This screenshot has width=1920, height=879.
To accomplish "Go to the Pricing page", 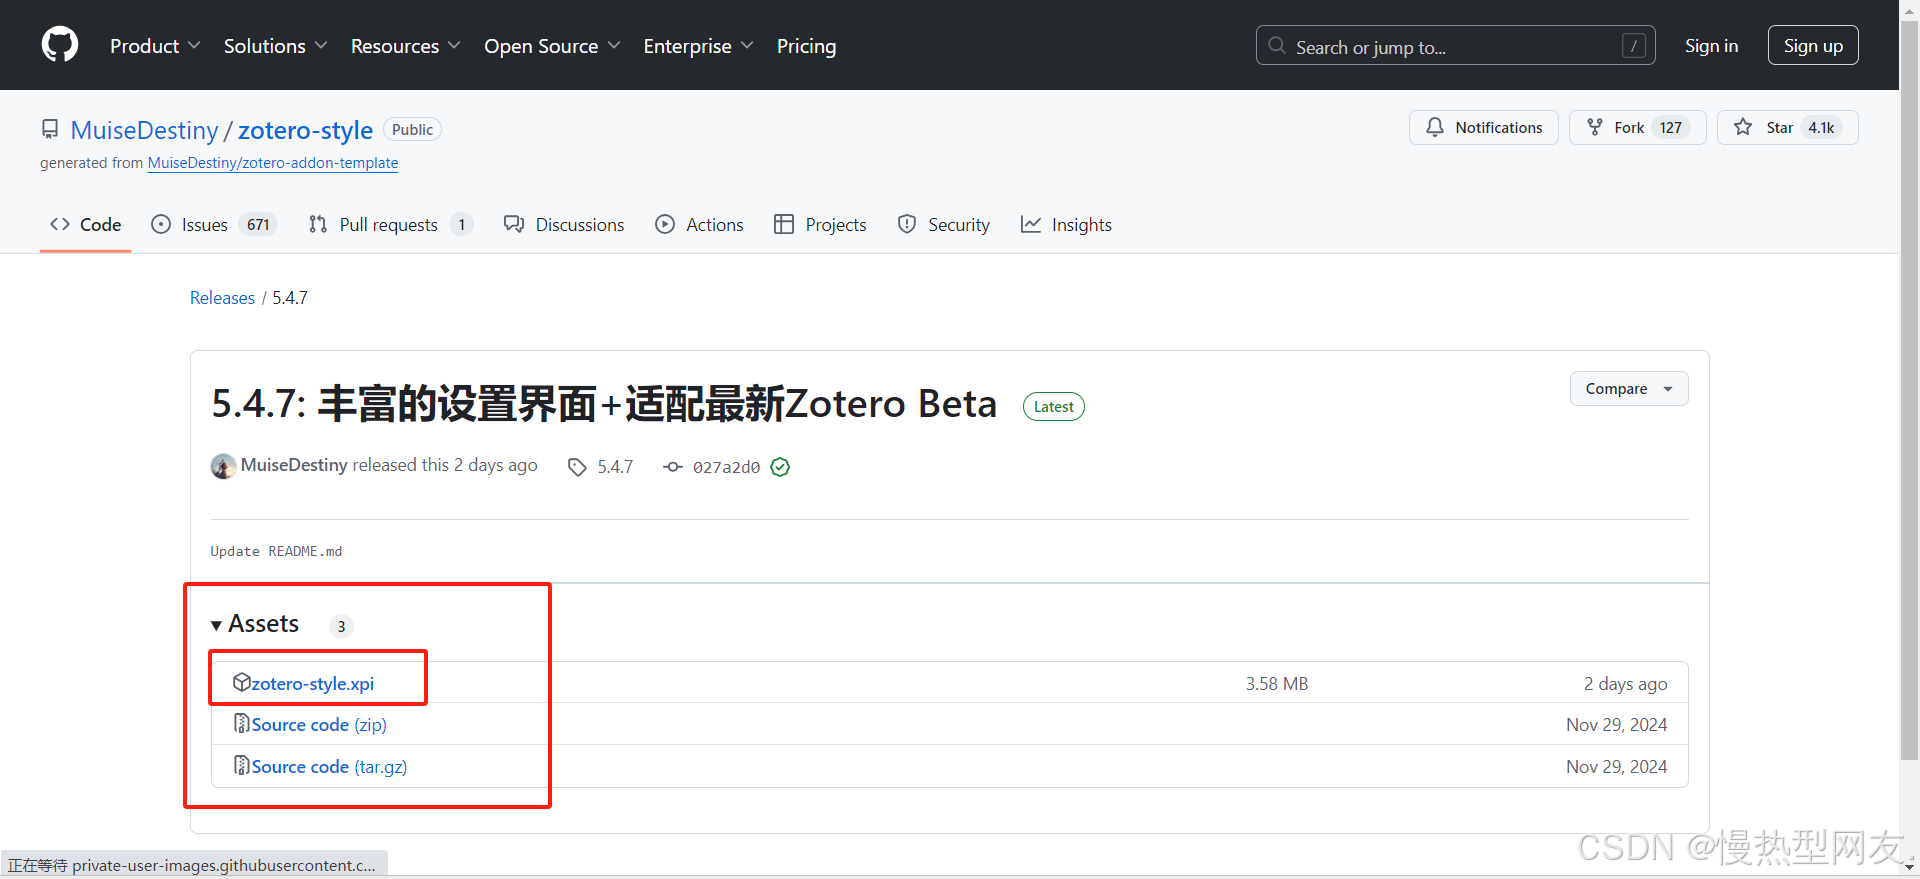I will pyautogui.click(x=806, y=46).
